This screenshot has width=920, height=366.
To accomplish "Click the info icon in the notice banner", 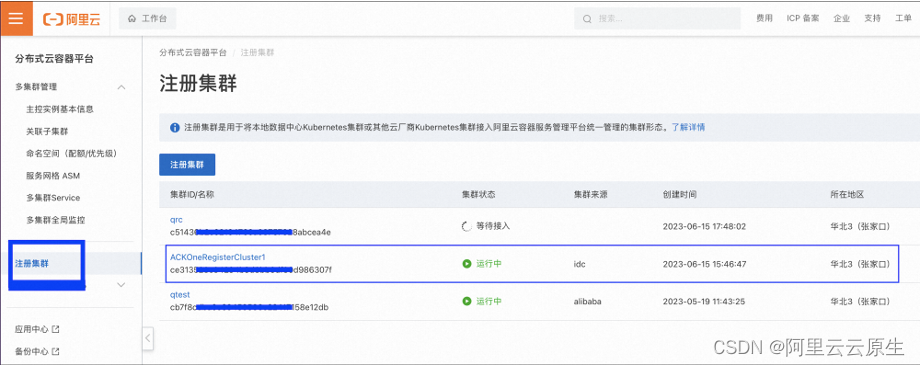I will pos(175,127).
